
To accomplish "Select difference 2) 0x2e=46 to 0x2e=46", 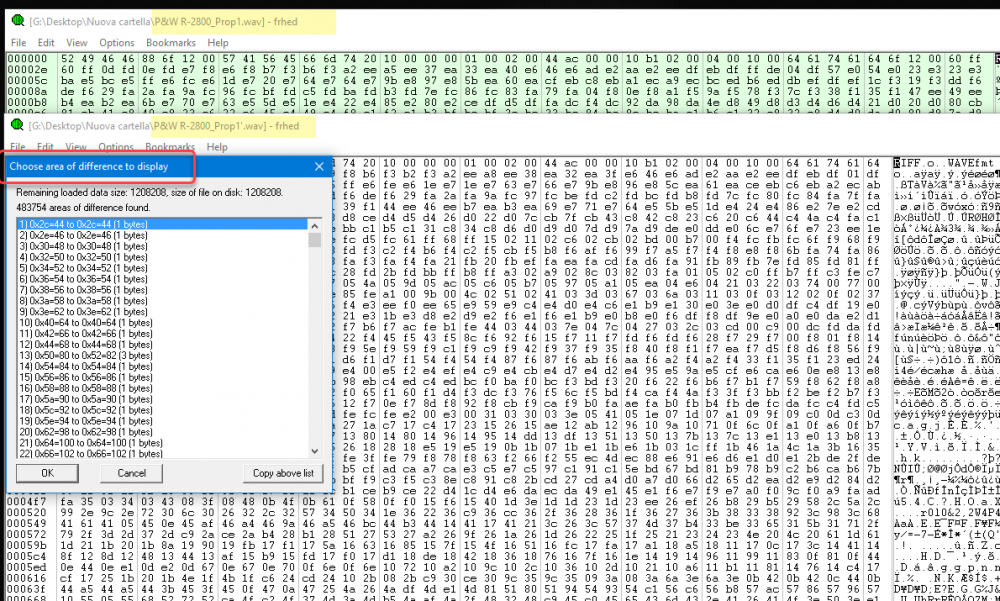I will point(163,235).
